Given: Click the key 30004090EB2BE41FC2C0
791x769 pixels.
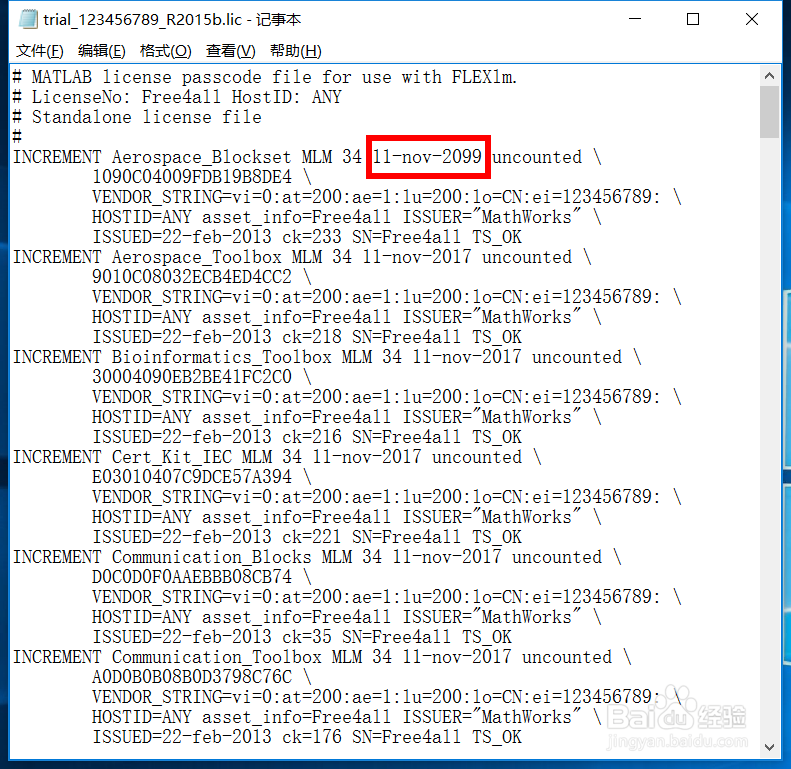Looking at the screenshot, I should point(192,376).
